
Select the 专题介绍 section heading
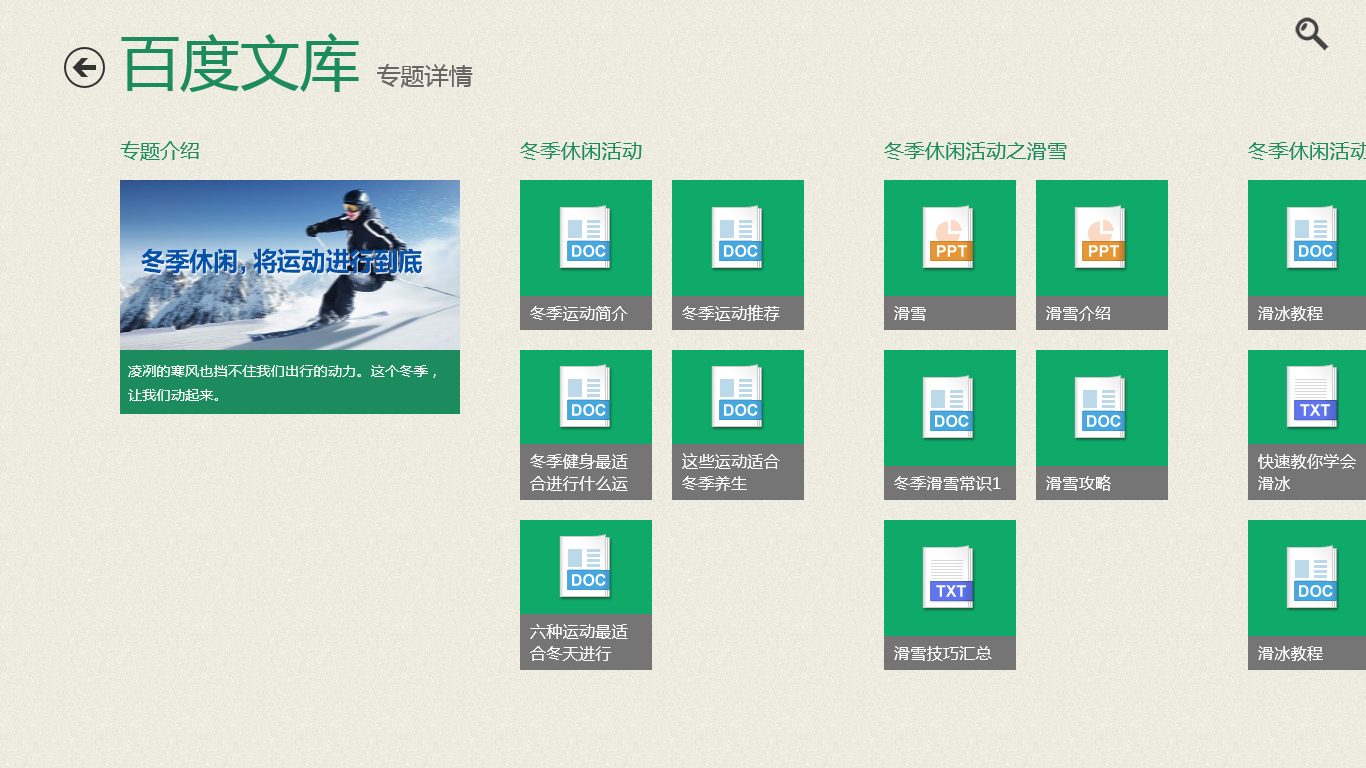click(x=160, y=151)
